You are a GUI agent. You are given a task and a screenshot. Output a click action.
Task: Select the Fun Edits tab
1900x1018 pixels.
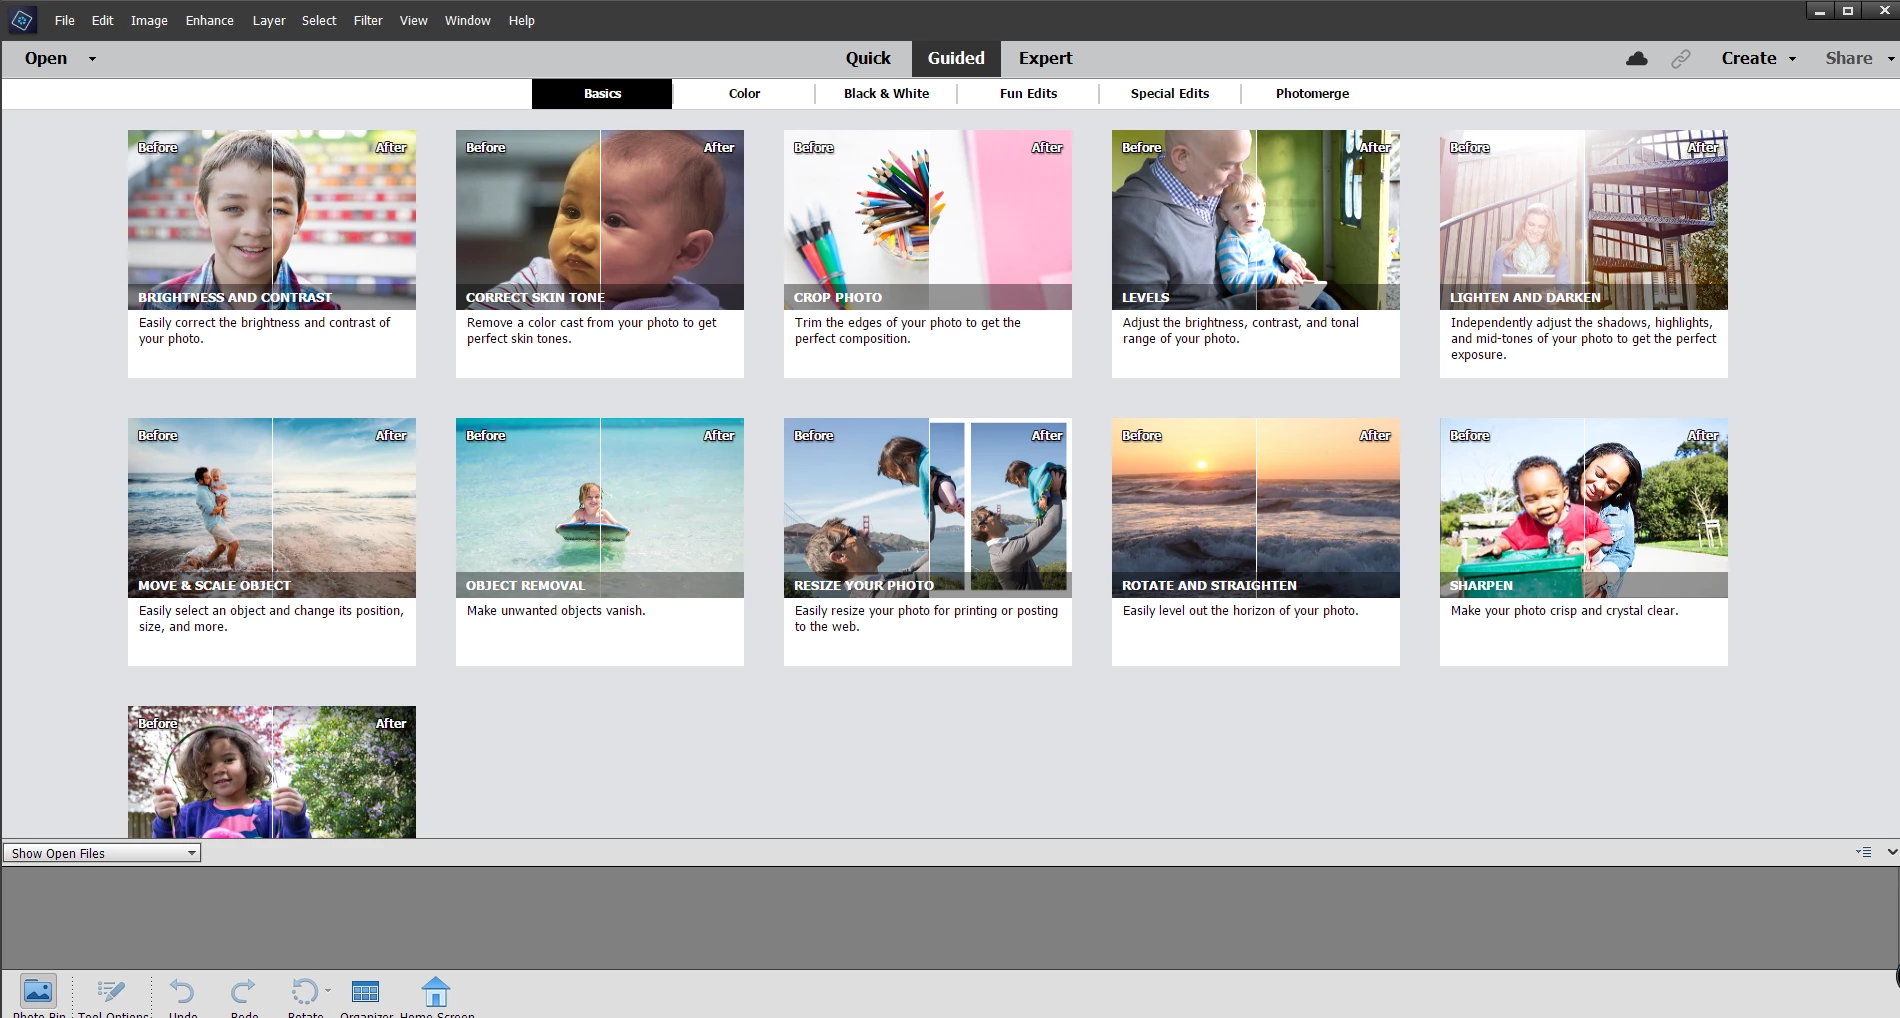point(1028,93)
